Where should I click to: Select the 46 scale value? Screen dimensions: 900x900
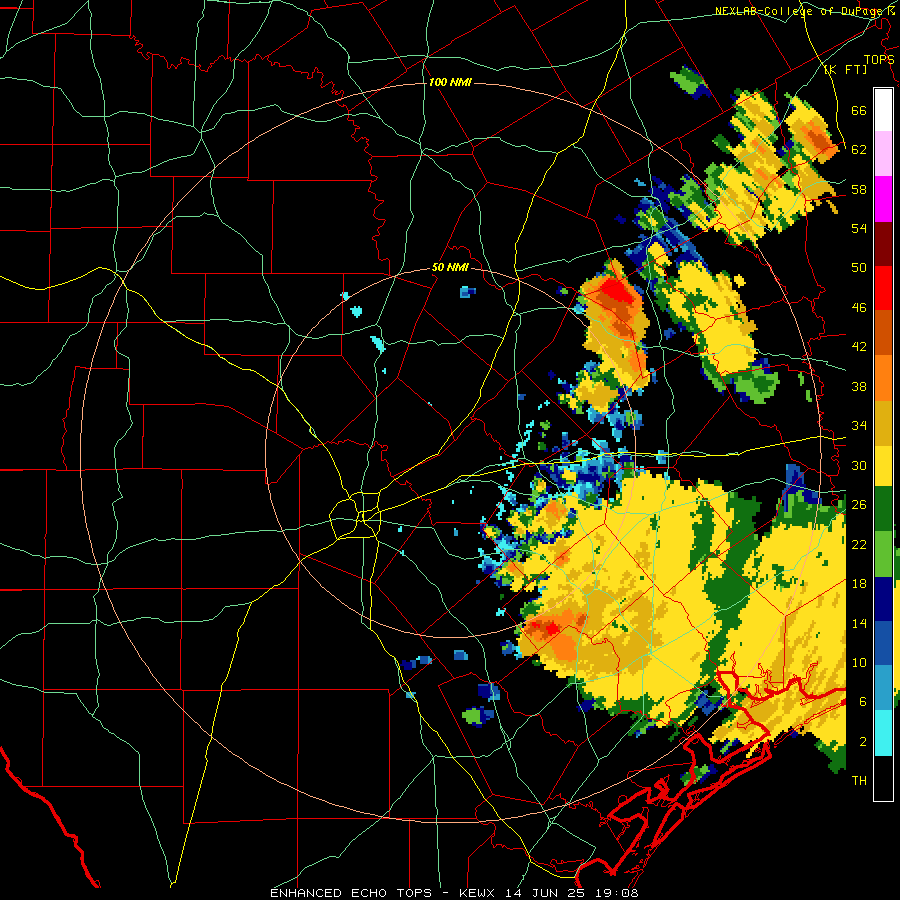click(859, 308)
